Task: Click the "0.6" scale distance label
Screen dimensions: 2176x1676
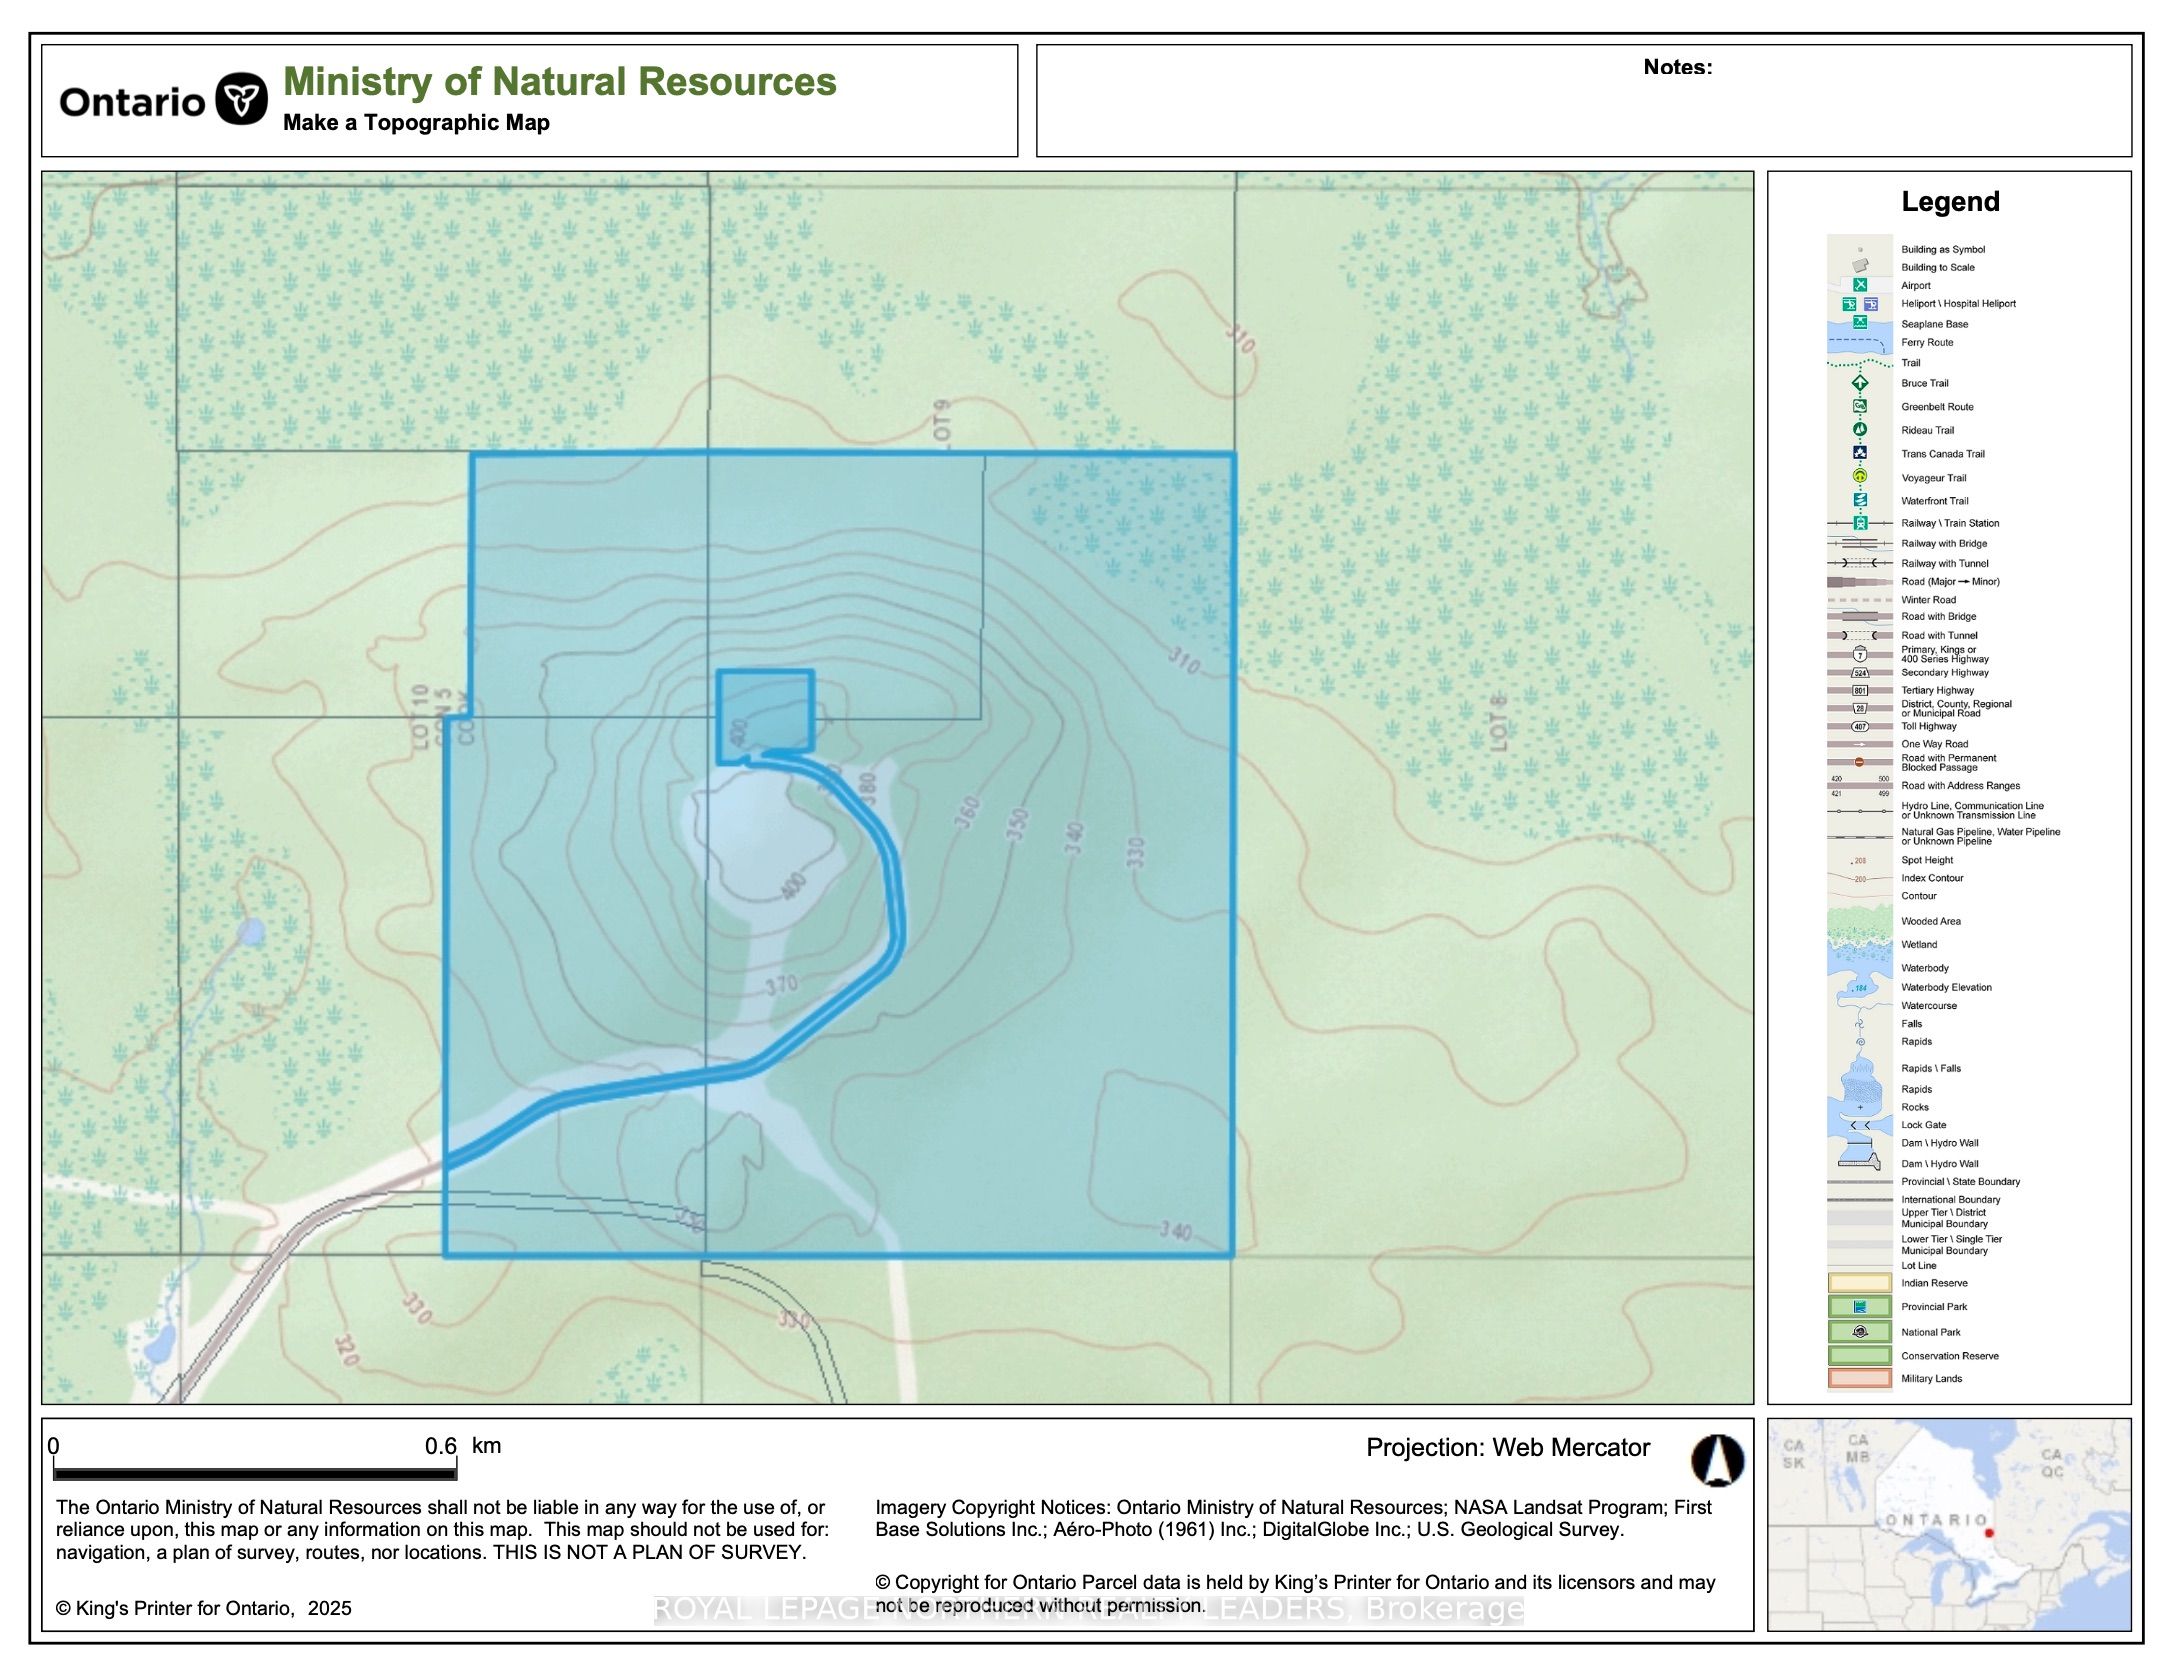Action: [441, 1446]
